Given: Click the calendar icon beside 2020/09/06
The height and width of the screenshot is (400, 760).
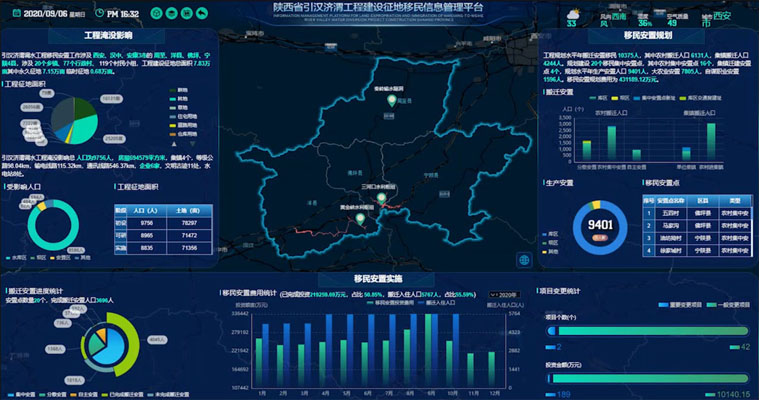Looking at the screenshot, I should click(16, 14).
